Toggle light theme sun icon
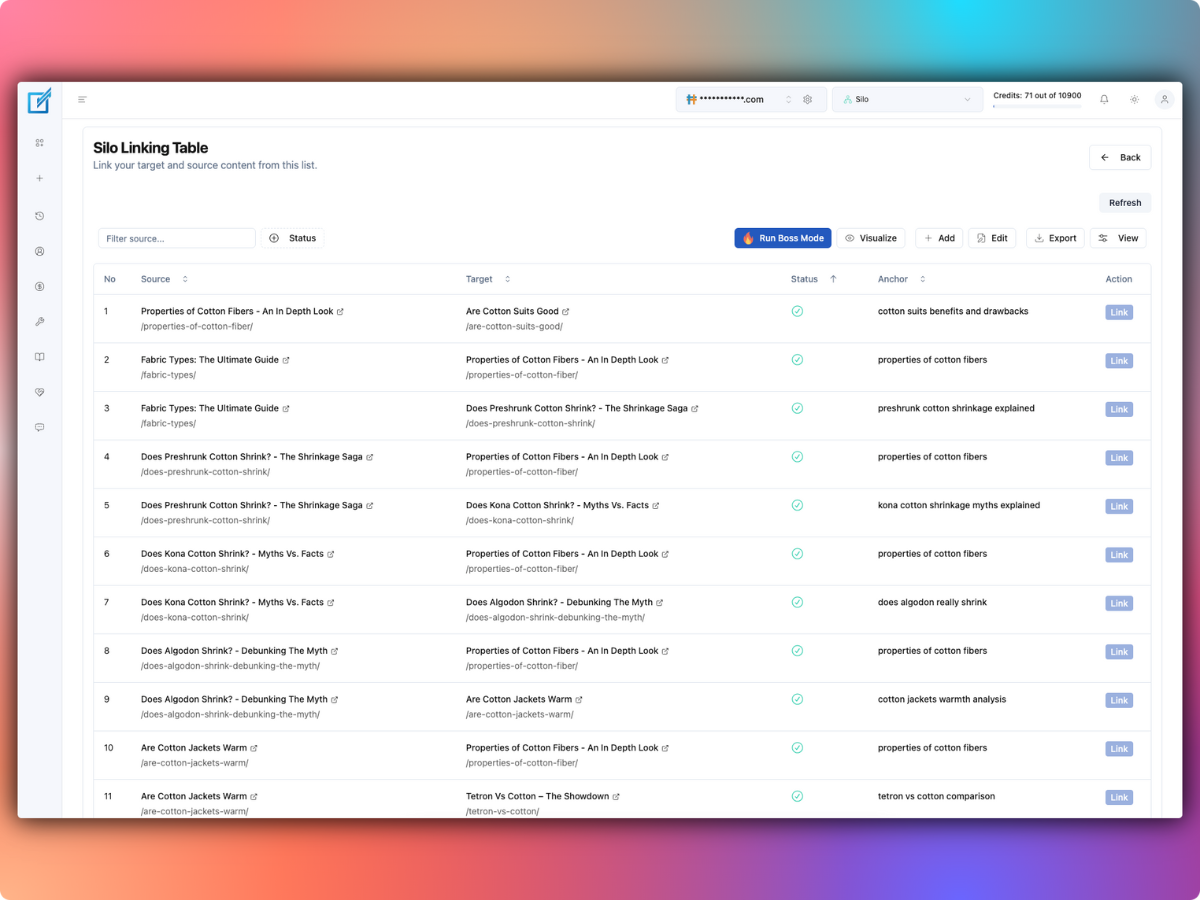This screenshot has height=900, width=1200. point(1134,99)
